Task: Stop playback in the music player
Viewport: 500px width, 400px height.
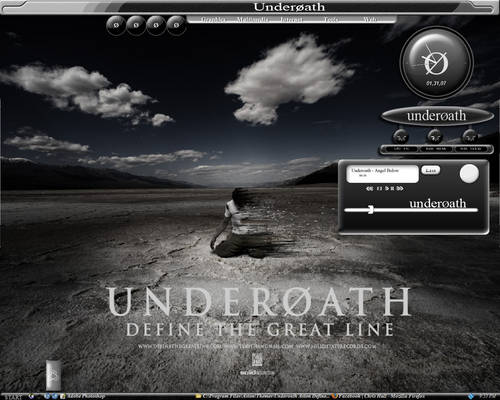Action: pyautogui.click(x=392, y=188)
